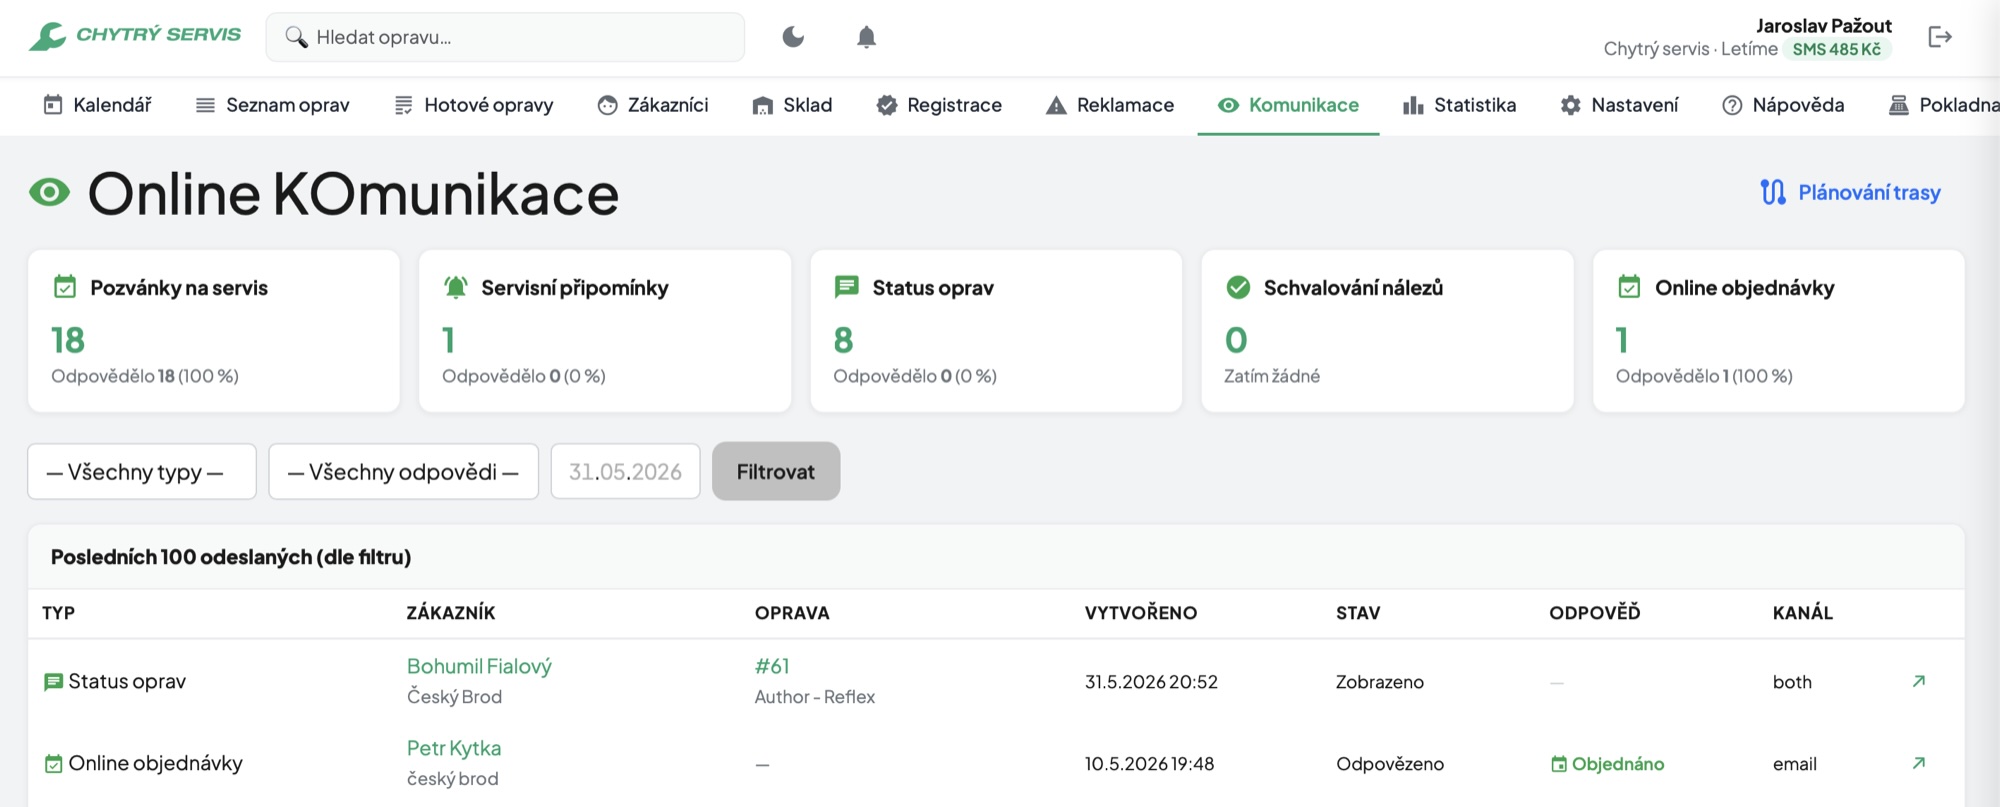Open the Všechny typy dropdown
Viewport: 2000px width, 807px height.
(x=142, y=471)
